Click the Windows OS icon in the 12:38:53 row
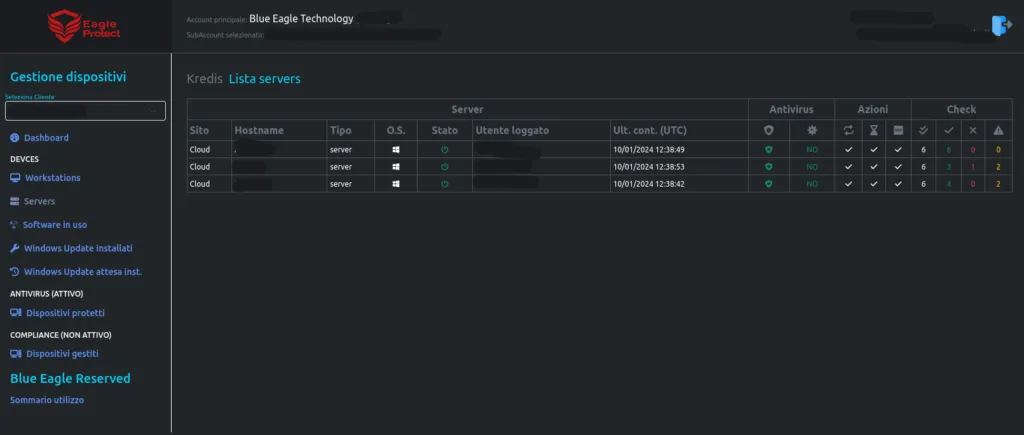The image size is (1024, 435). coord(396,167)
